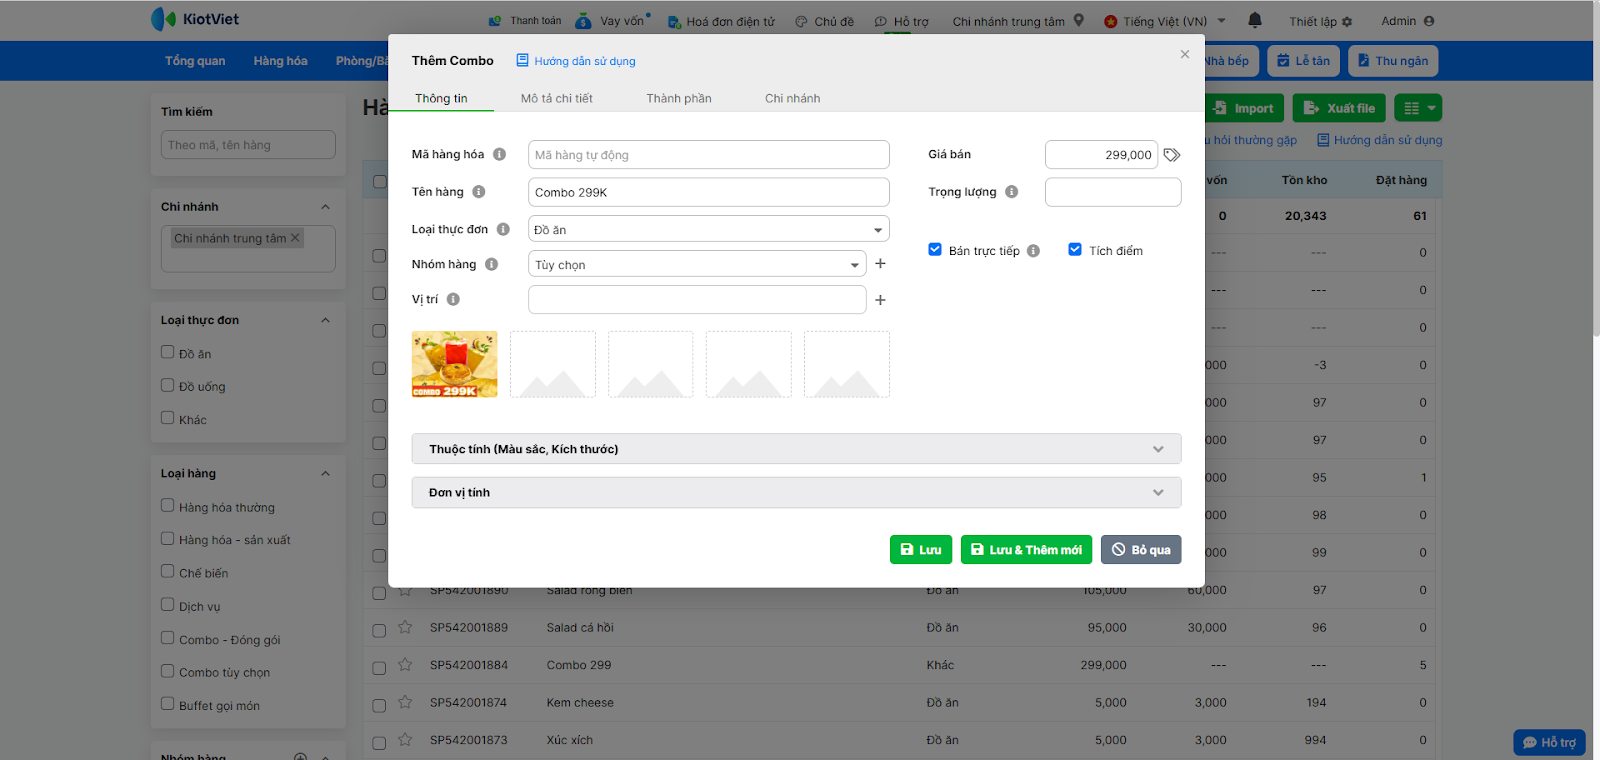Screen dimensions: 1600x760
Task: Click info icon next to Vị trí
Action: coord(453,299)
